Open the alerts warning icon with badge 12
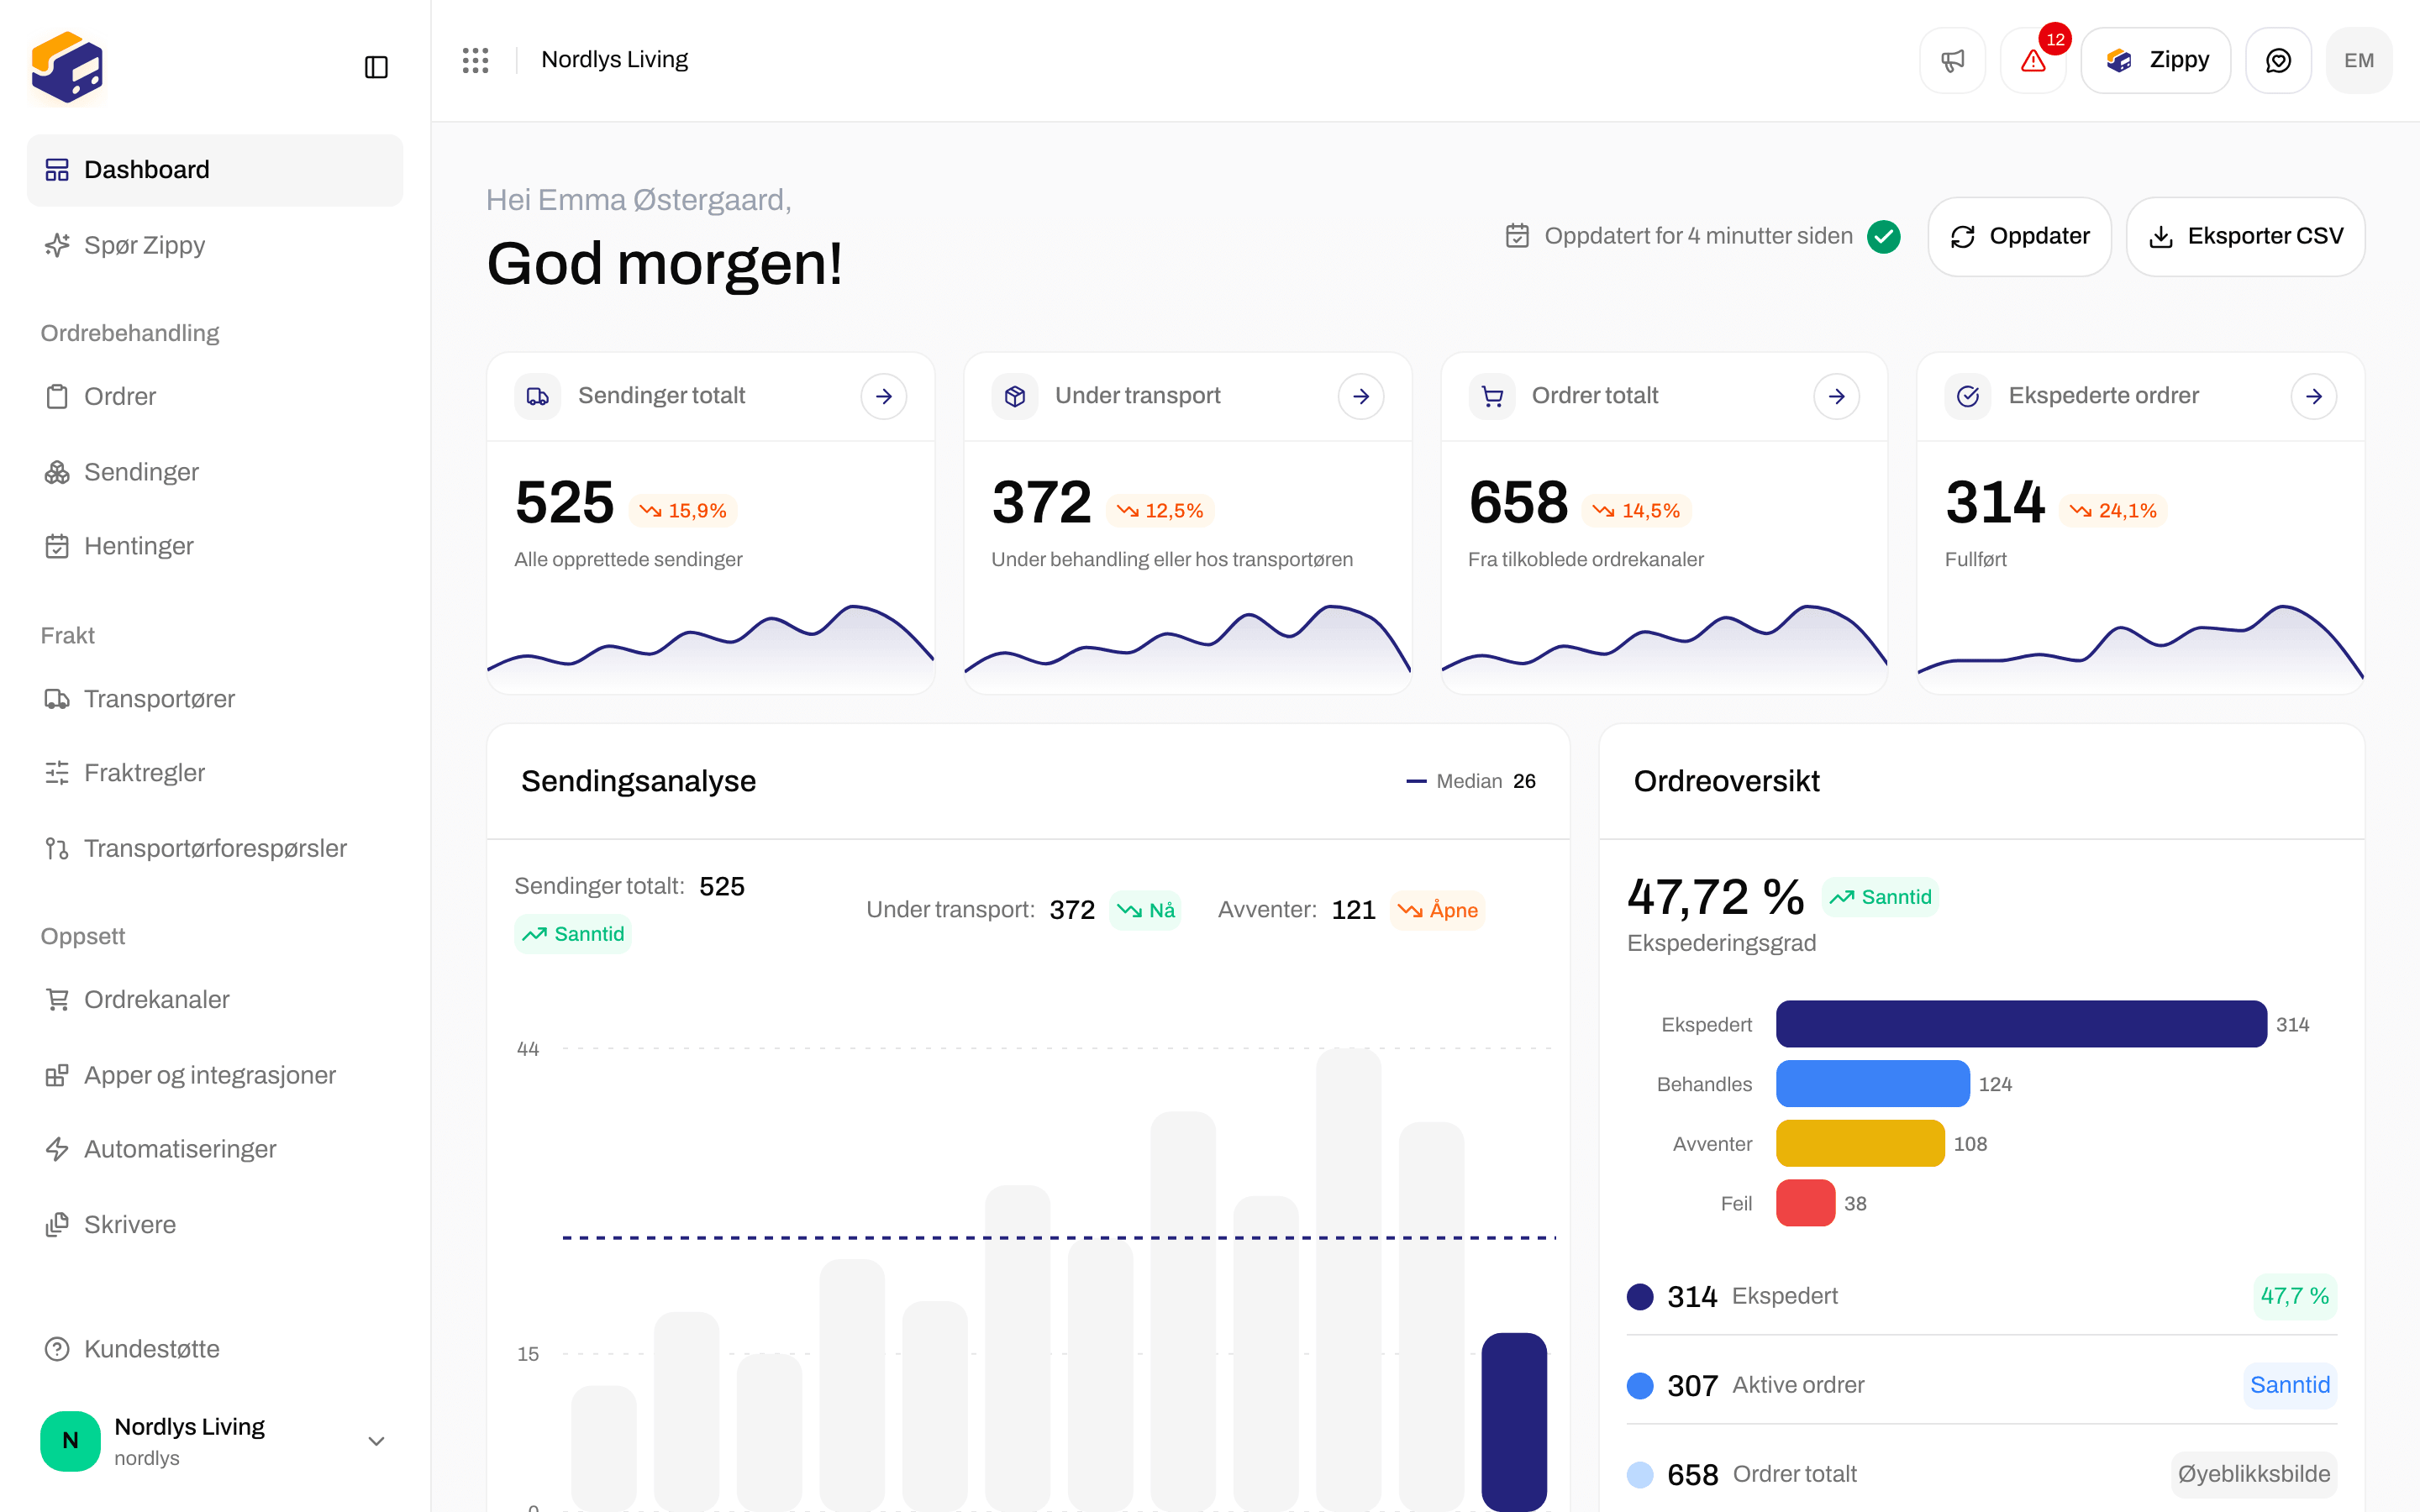The height and width of the screenshot is (1512, 2420). pyautogui.click(x=2033, y=60)
